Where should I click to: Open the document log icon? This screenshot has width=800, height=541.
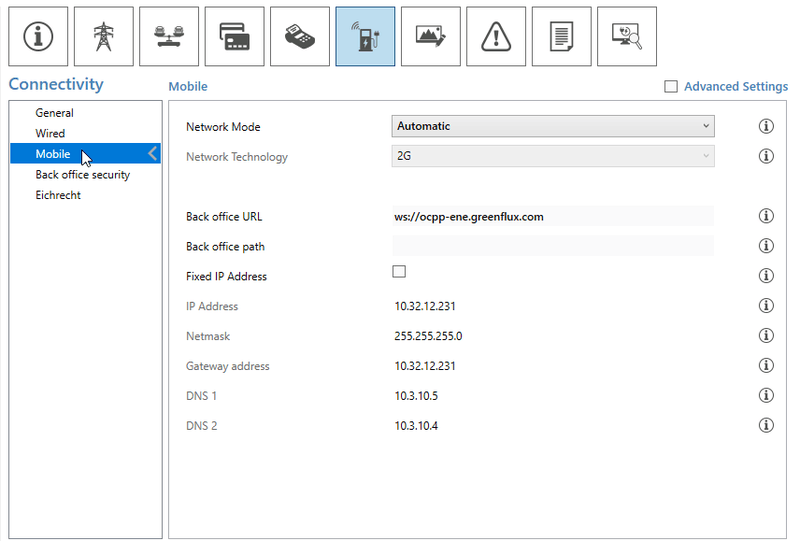pos(561,36)
